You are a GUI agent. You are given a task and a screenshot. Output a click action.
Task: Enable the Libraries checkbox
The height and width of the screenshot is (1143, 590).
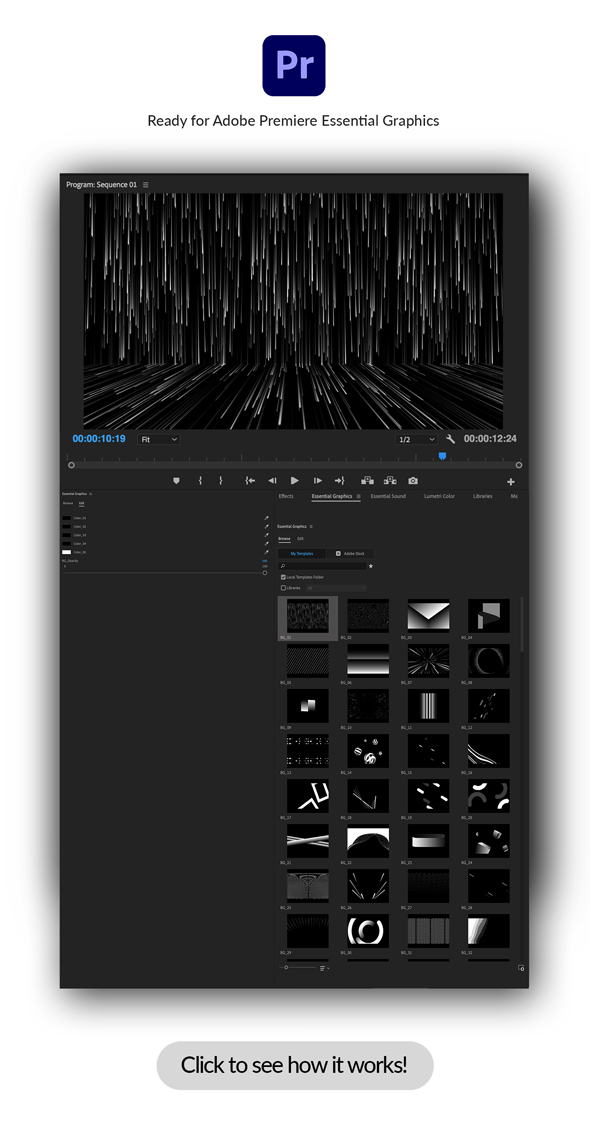pos(283,588)
